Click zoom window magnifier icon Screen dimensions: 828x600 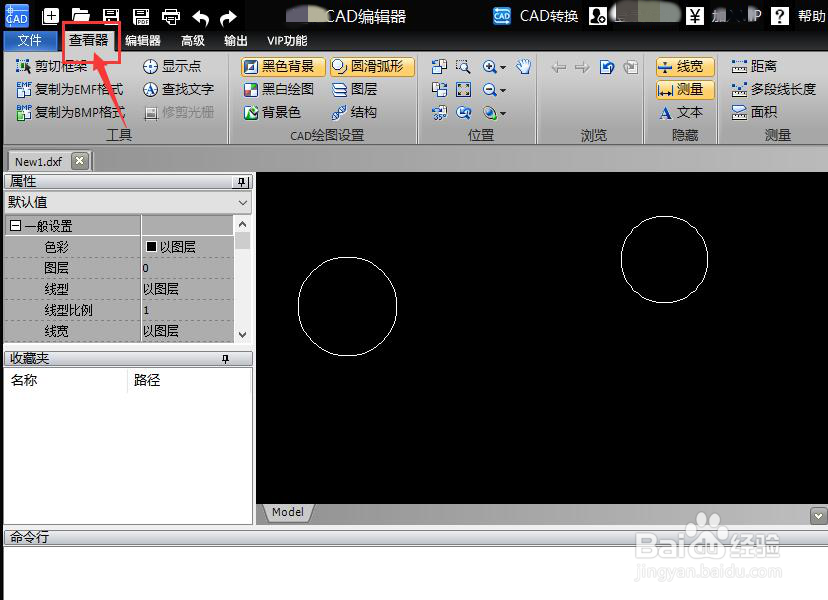point(463,67)
